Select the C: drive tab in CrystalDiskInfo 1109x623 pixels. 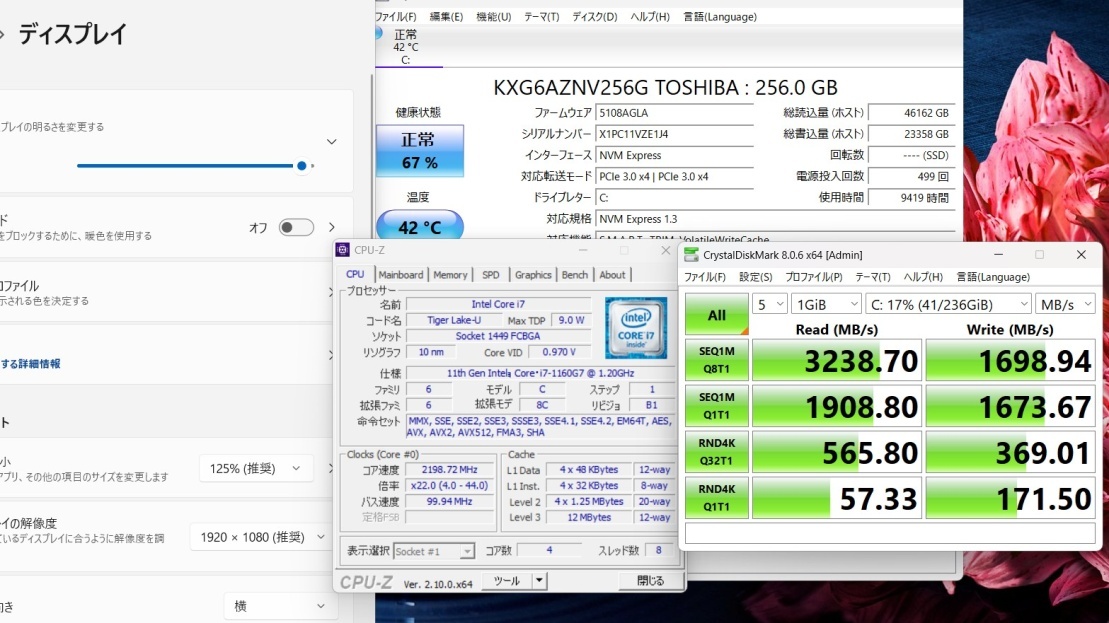406,47
